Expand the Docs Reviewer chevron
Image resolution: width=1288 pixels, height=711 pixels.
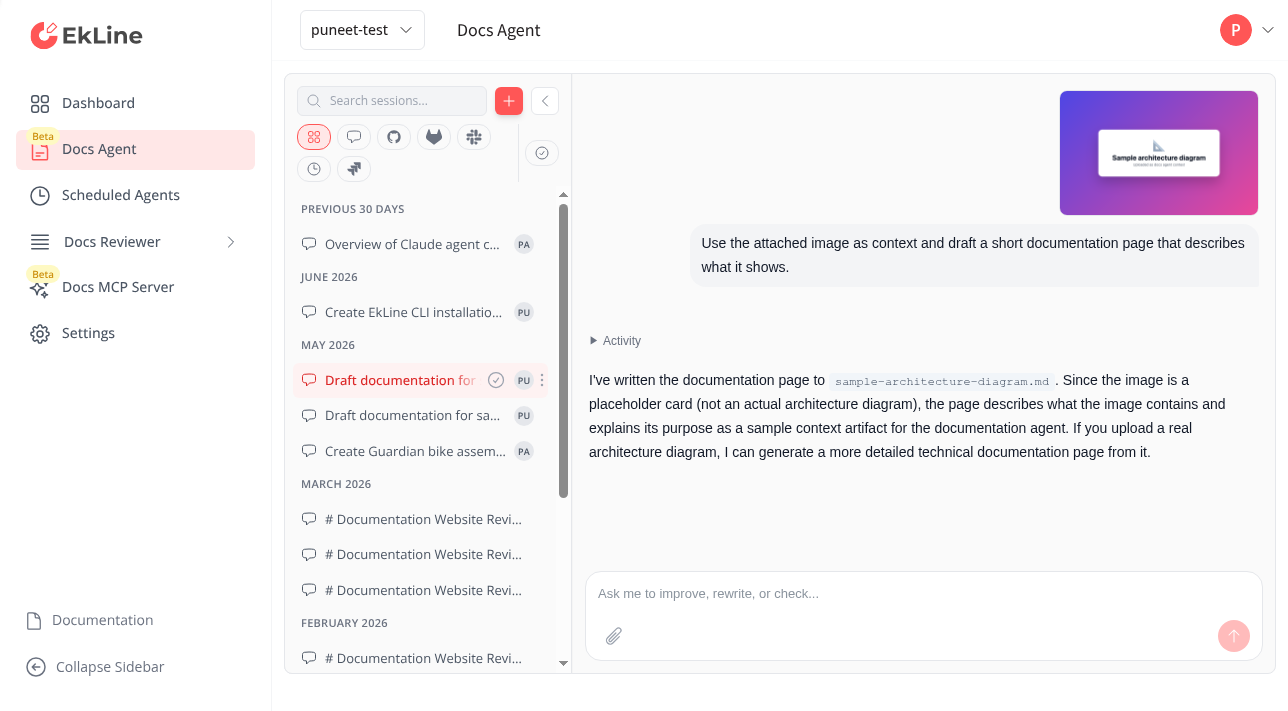click(x=231, y=242)
